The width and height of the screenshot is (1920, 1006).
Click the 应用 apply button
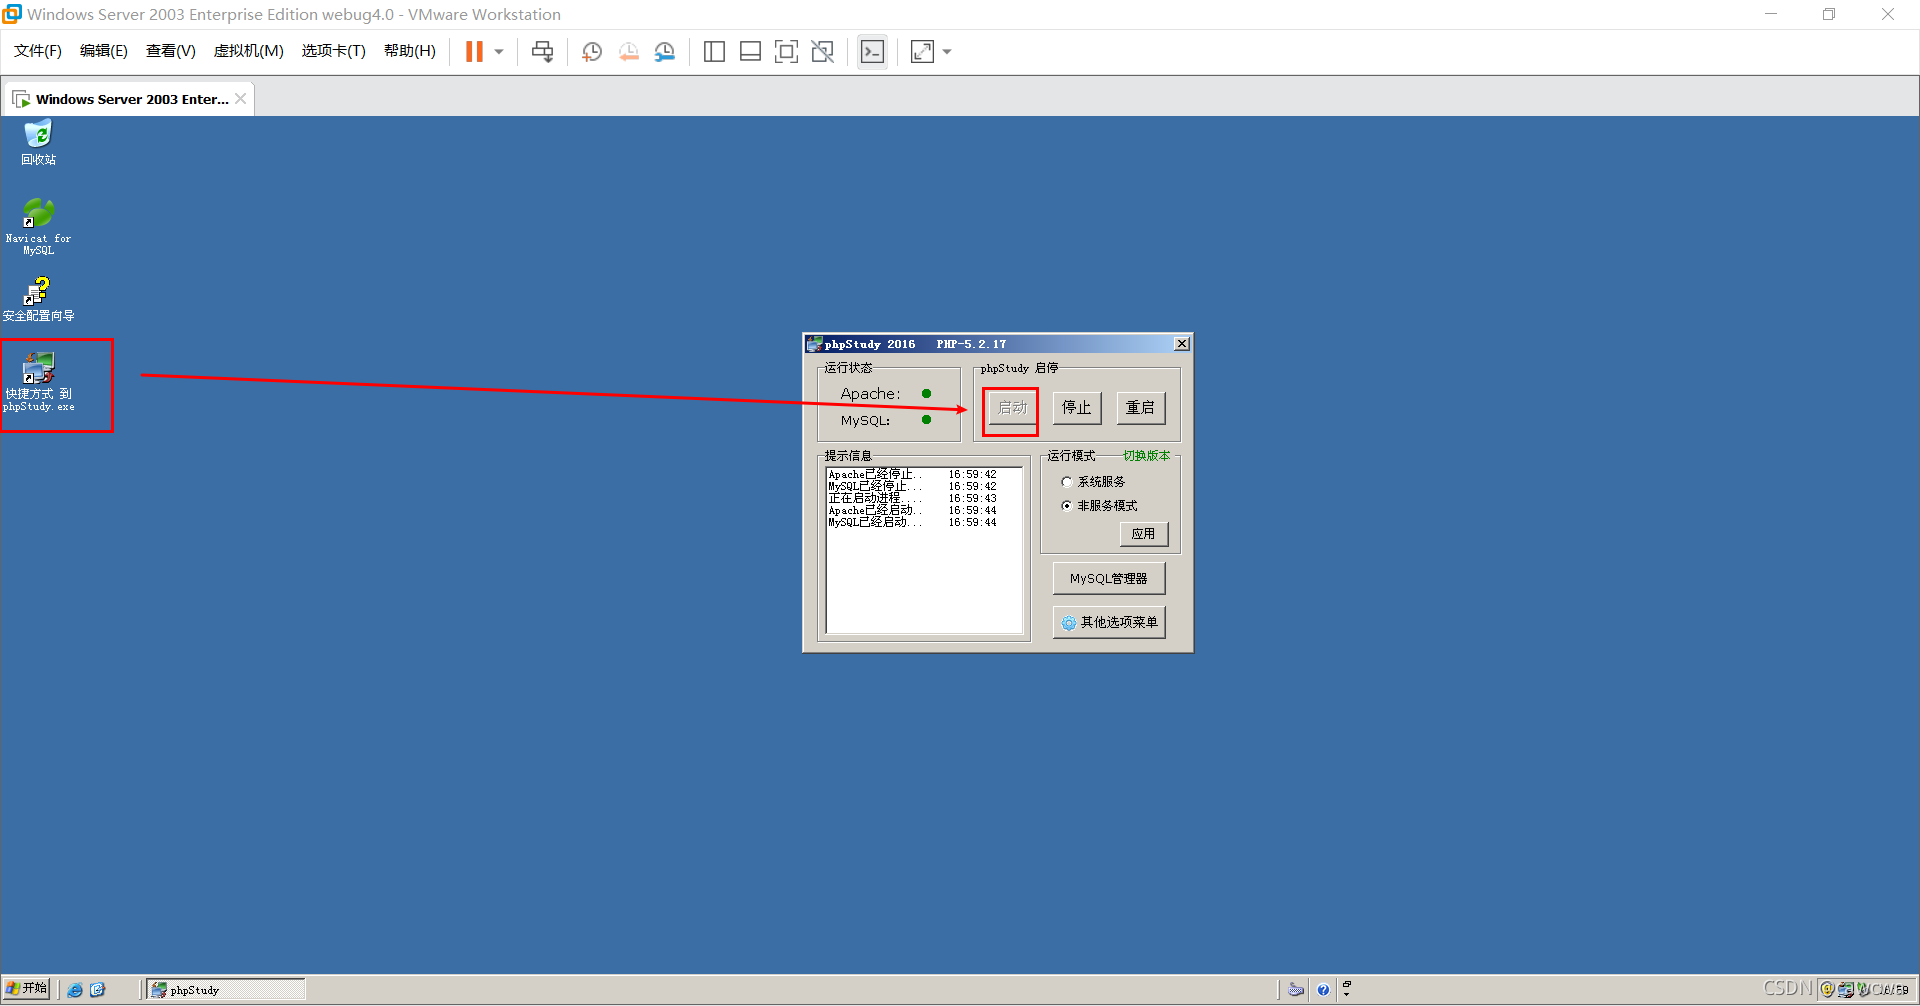point(1144,534)
